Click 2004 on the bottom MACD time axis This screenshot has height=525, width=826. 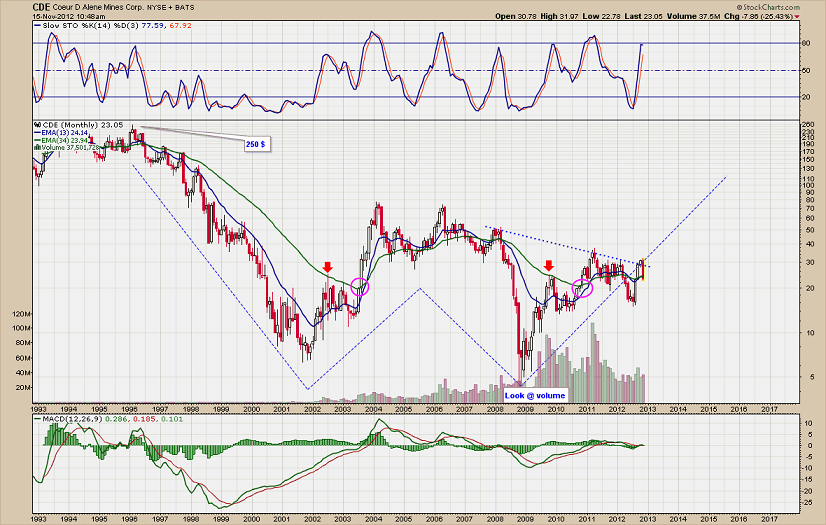pyautogui.click(x=373, y=519)
